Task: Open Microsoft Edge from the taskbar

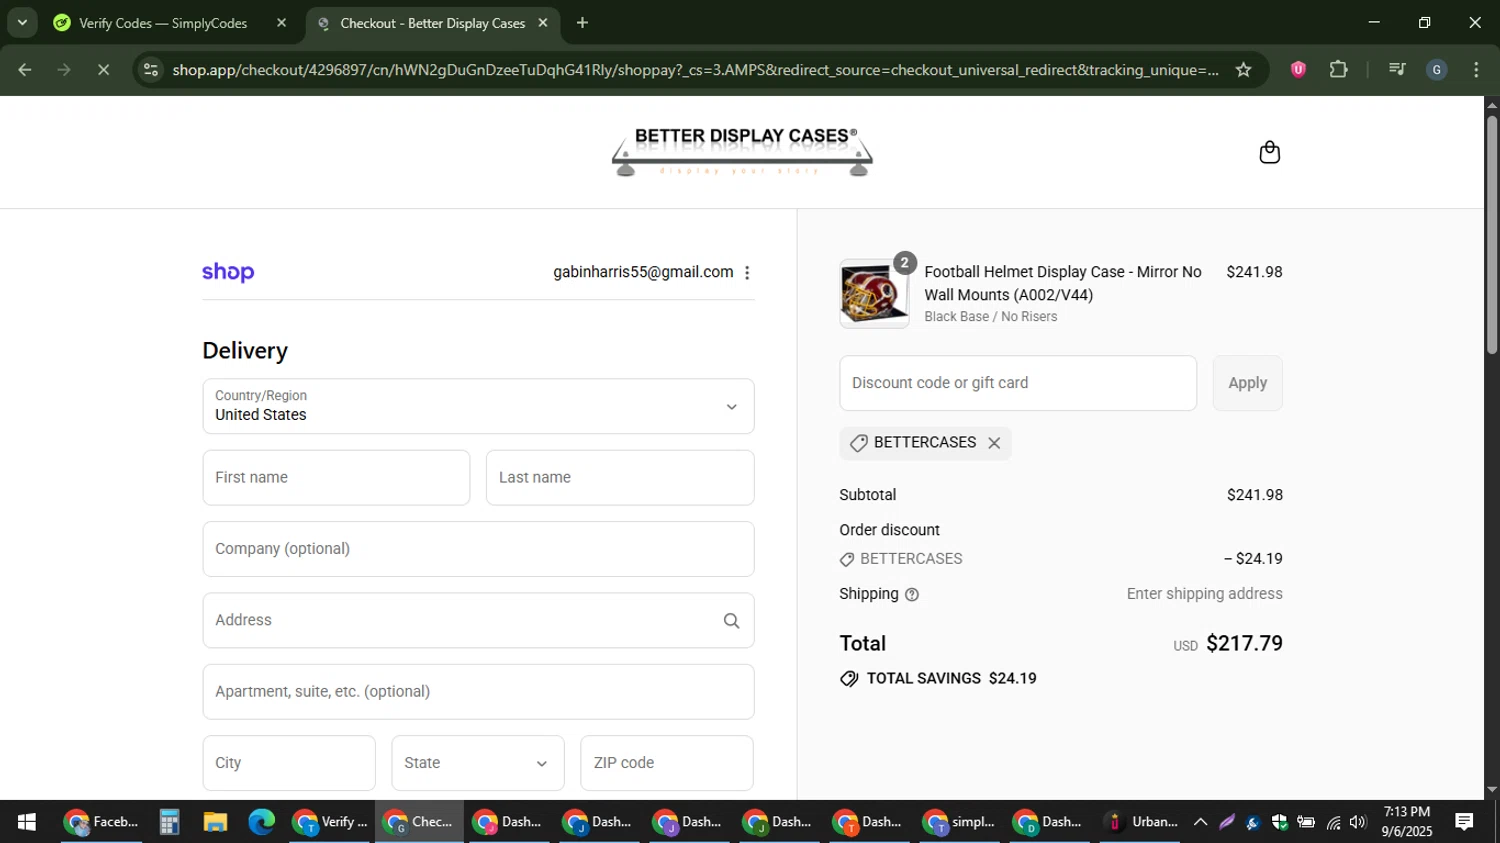Action: pos(261,822)
